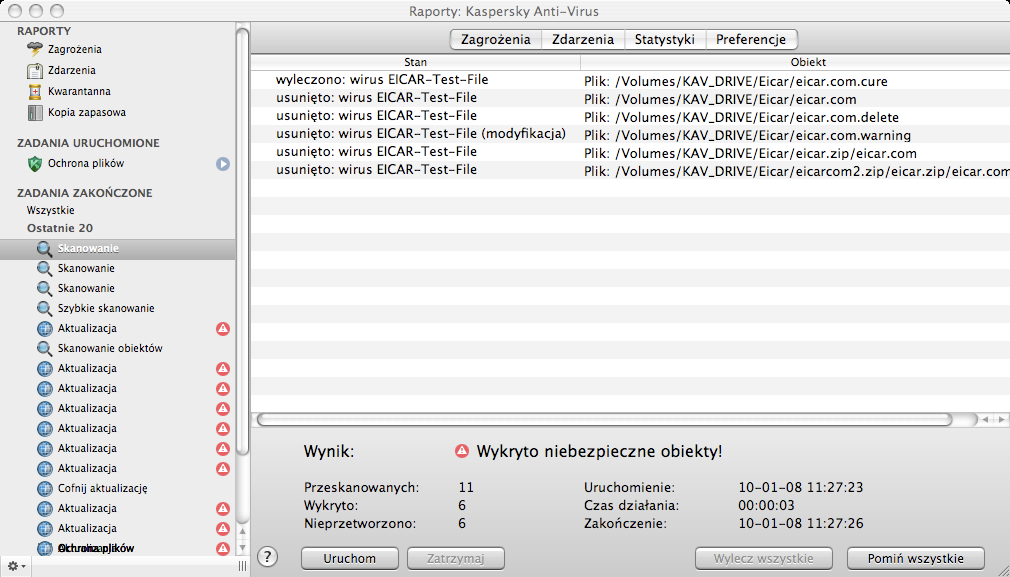This screenshot has width=1010, height=577.
Task: Click the Przeskanowanych value 11
Action: pyautogui.click(x=466, y=487)
